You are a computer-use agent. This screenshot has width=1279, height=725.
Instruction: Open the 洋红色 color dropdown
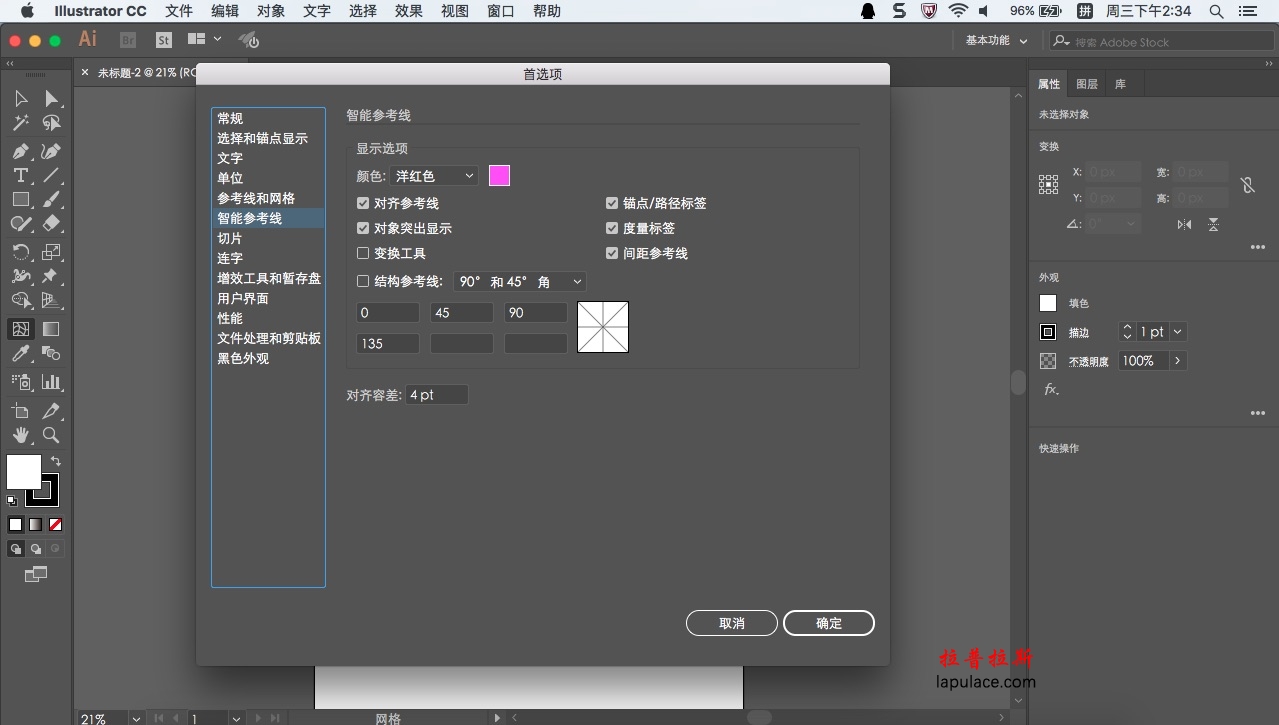(x=434, y=176)
